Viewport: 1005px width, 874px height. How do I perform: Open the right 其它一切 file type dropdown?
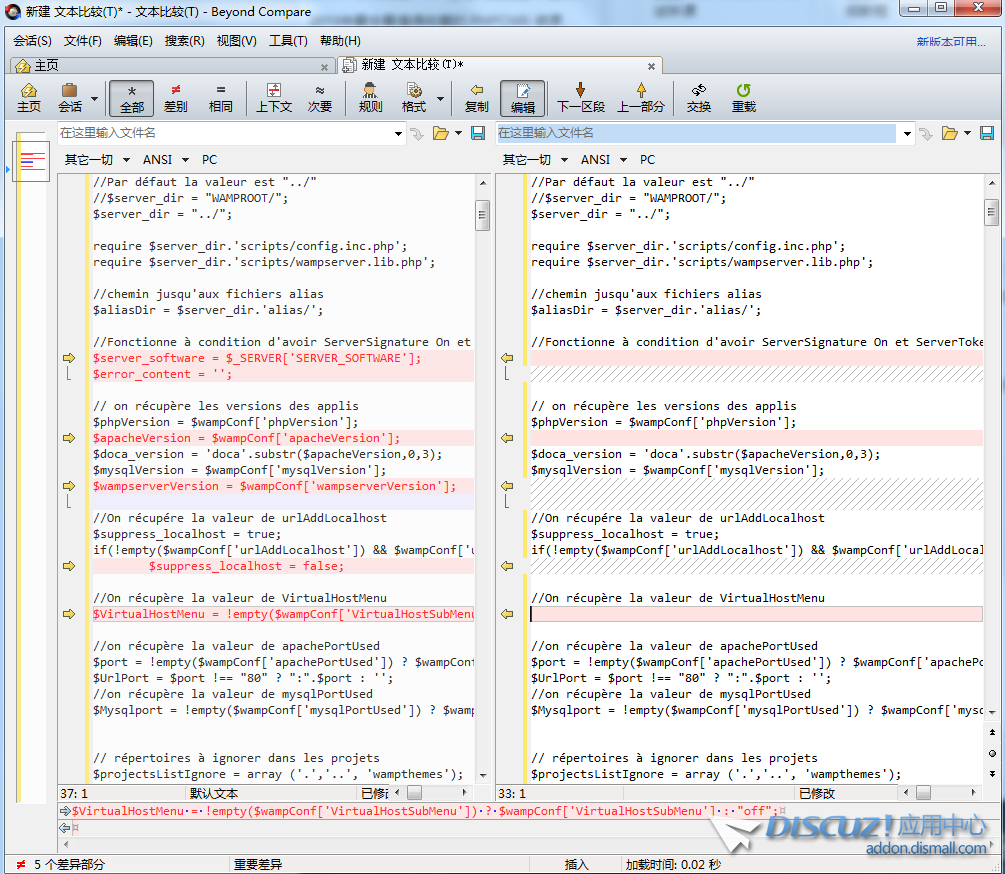click(x=535, y=160)
